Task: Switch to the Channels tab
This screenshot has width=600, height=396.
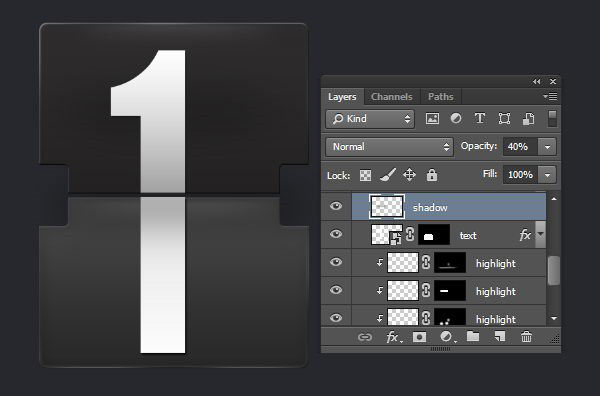Action: click(392, 97)
